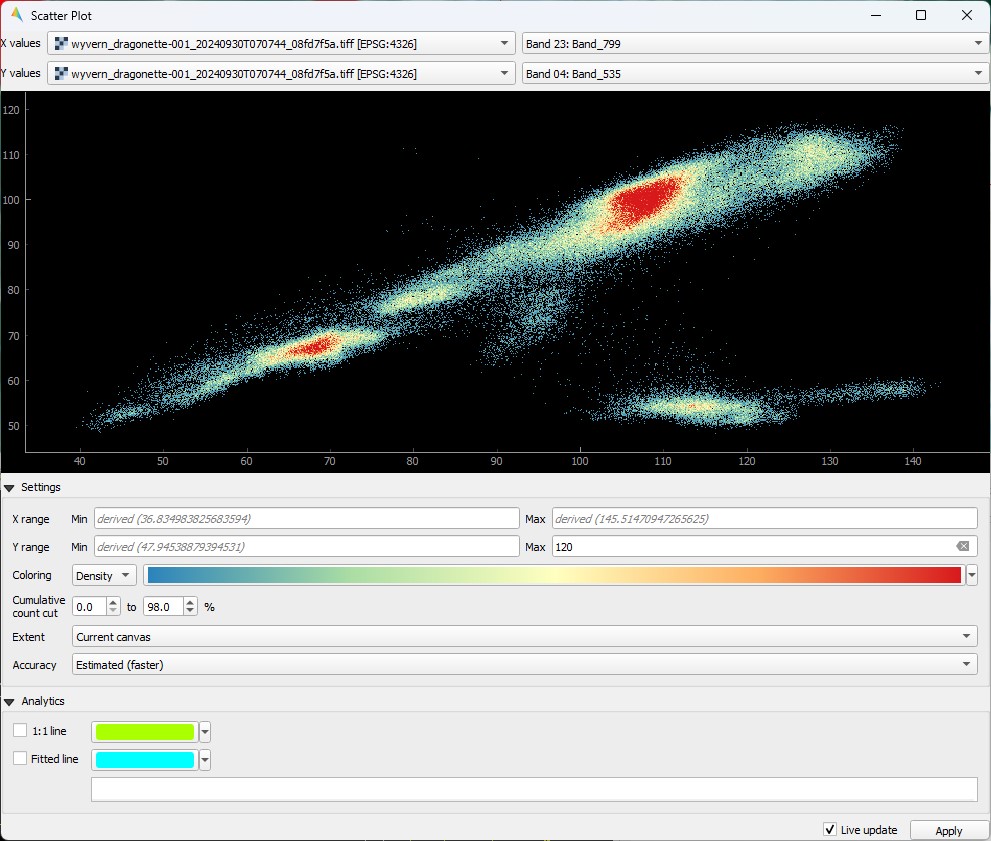Pick the cyan Fitted line color
Screen dimensions: 991x841
(145, 760)
